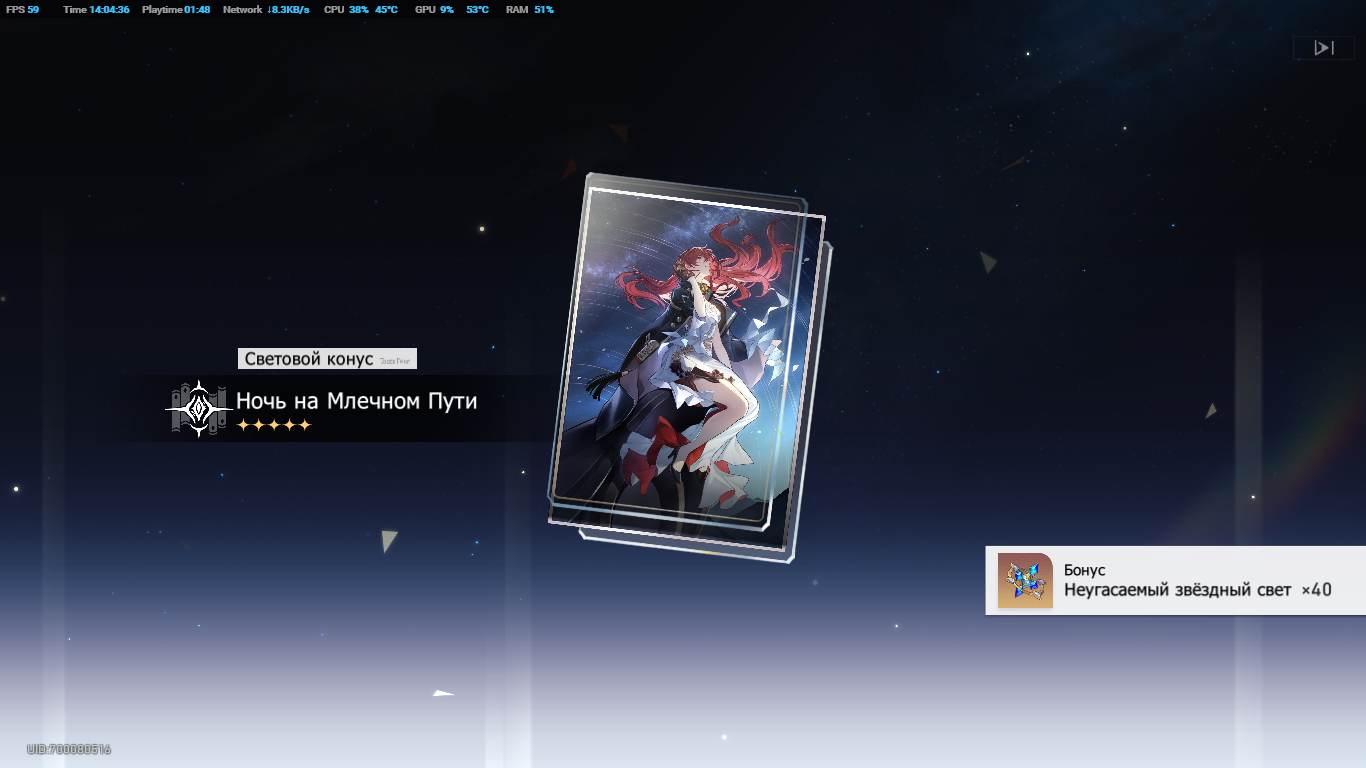Click the five-star rarity rating
Image resolution: width=1366 pixels, height=768 pixels.
[274, 426]
